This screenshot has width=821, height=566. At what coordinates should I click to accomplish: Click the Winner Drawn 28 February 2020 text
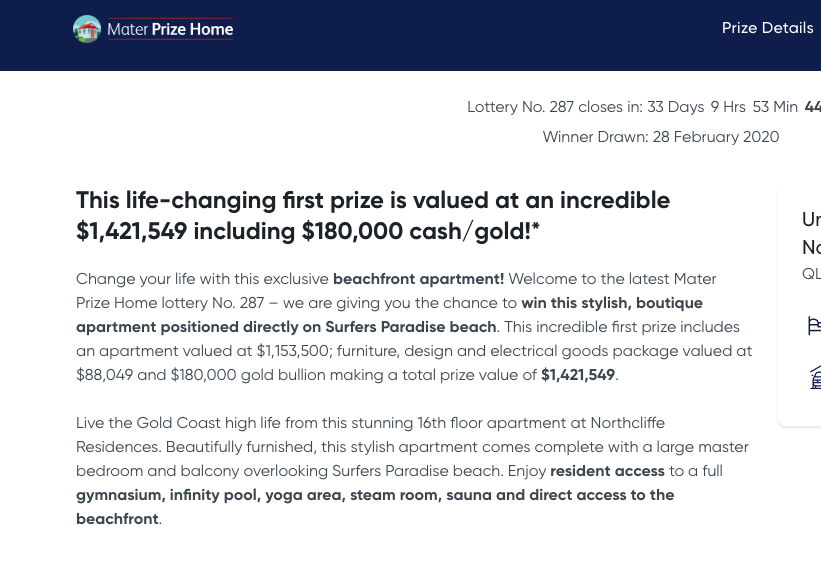[660, 137]
